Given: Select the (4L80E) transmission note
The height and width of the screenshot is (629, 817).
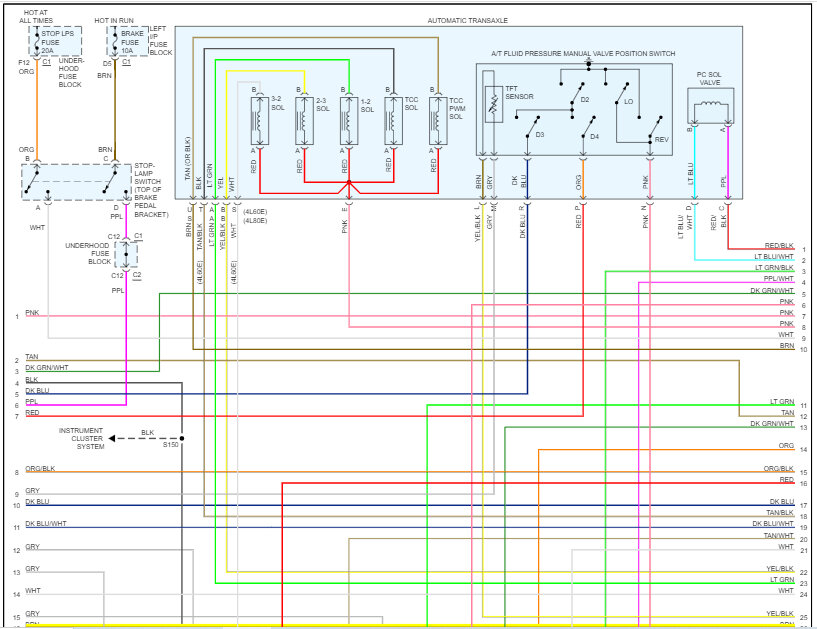Looking at the screenshot, I should pos(255,221).
